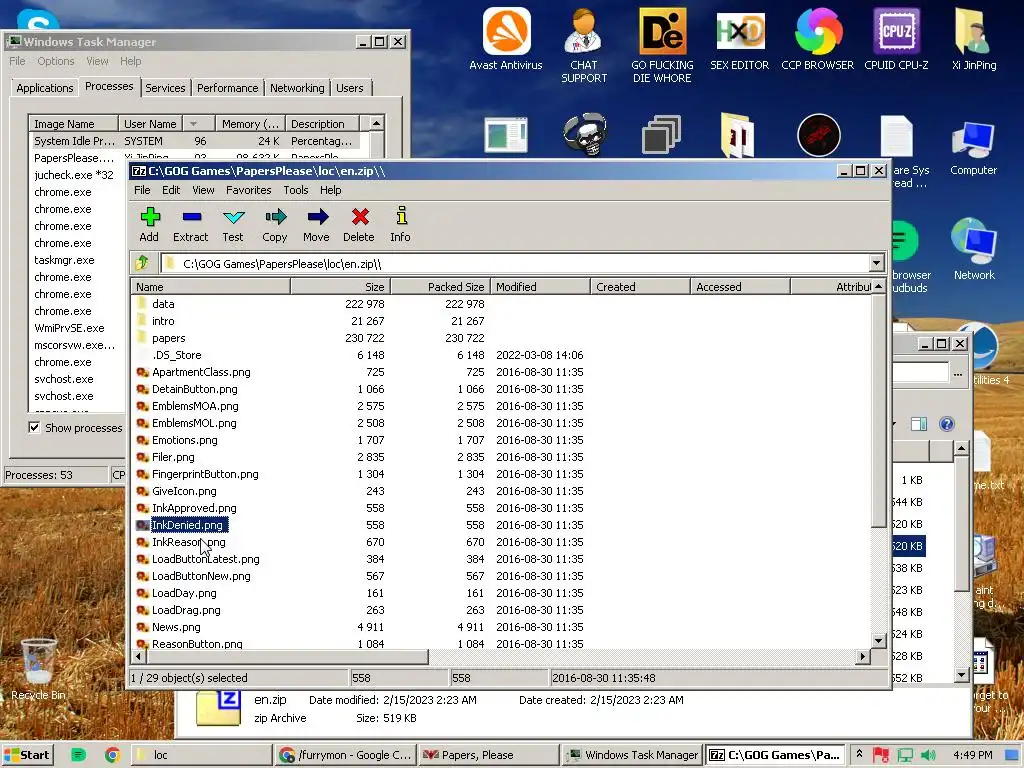Open the Recycle Bin

point(39,669)
